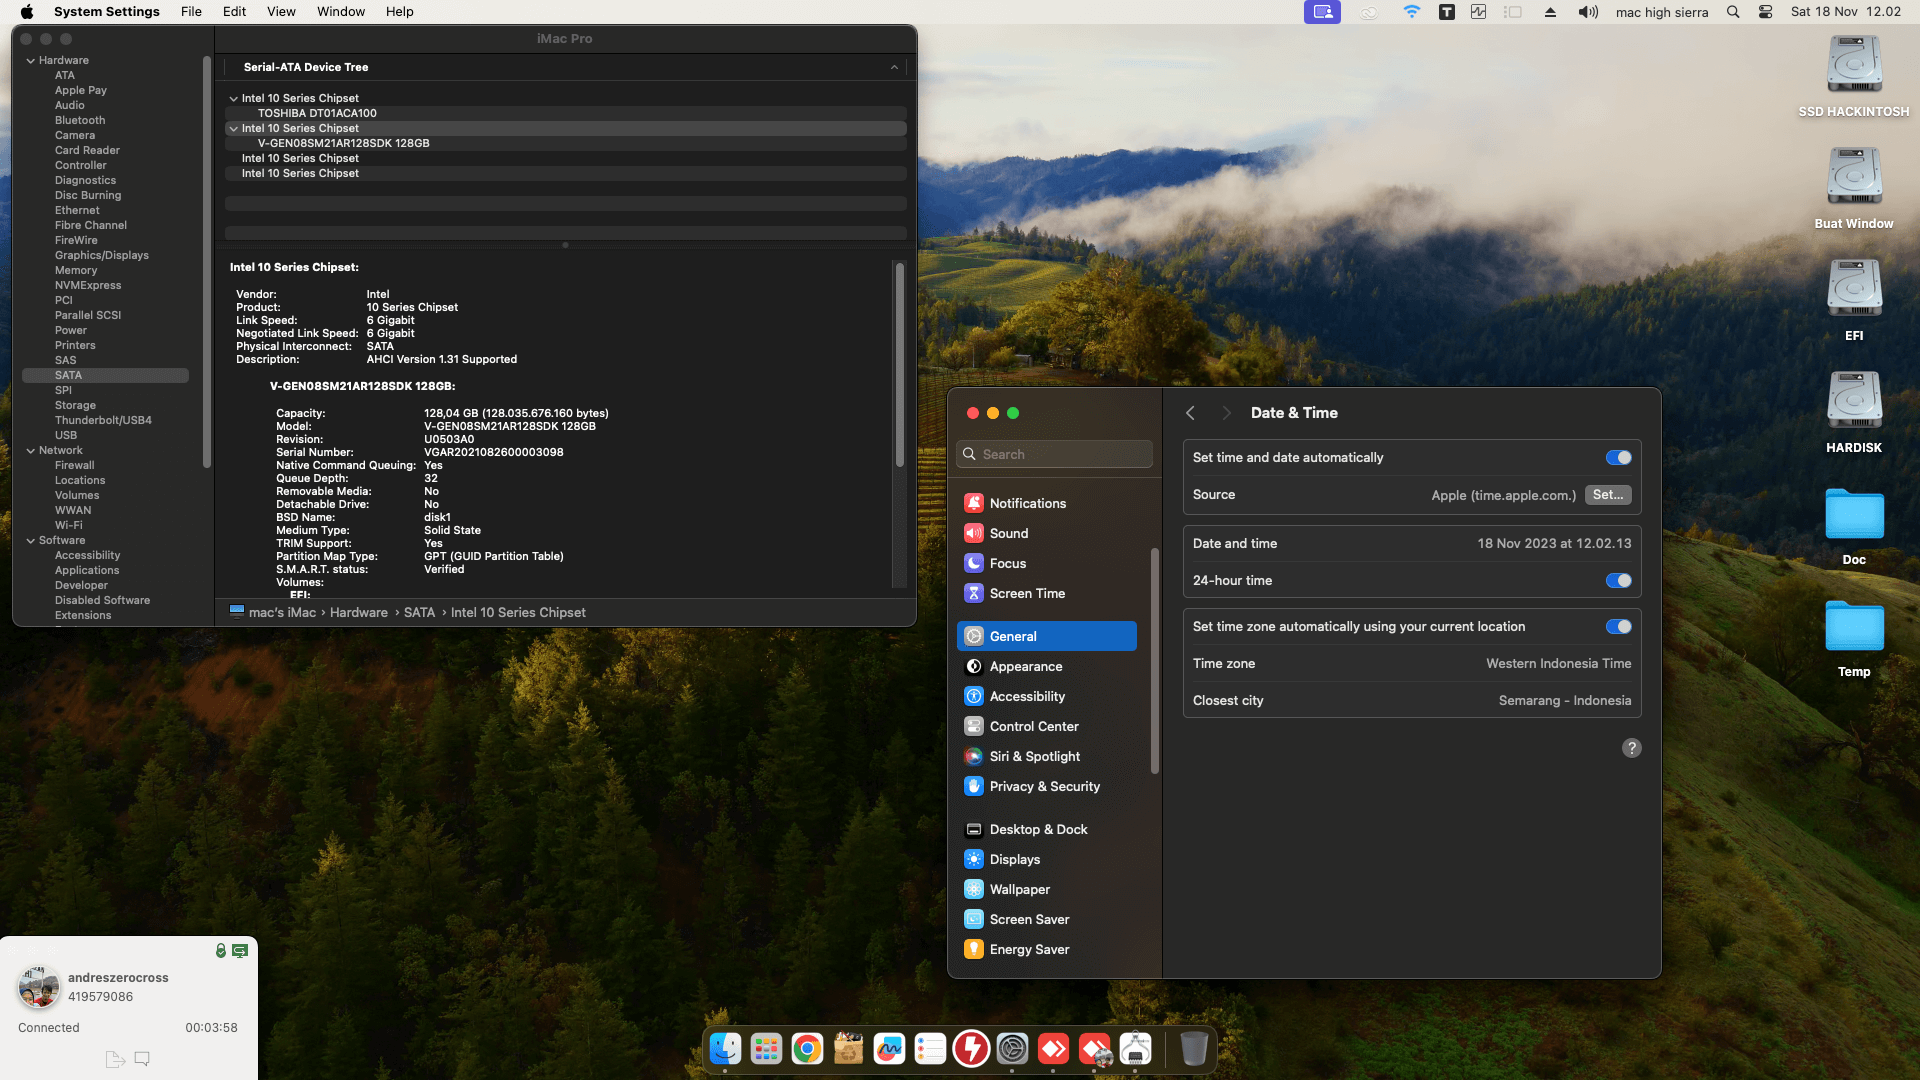
Task: Open Freeform from the Dock
Action: (x=889, y=1049)
